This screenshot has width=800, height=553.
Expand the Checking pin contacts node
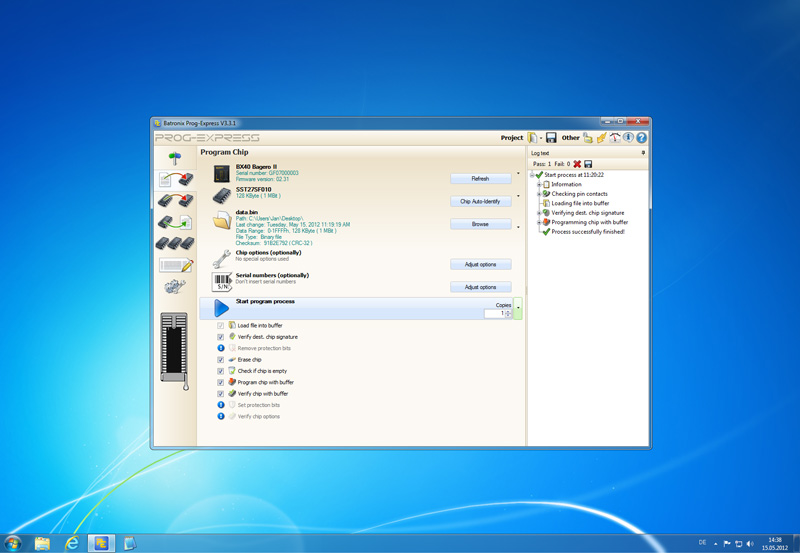[x=539, y=194]
